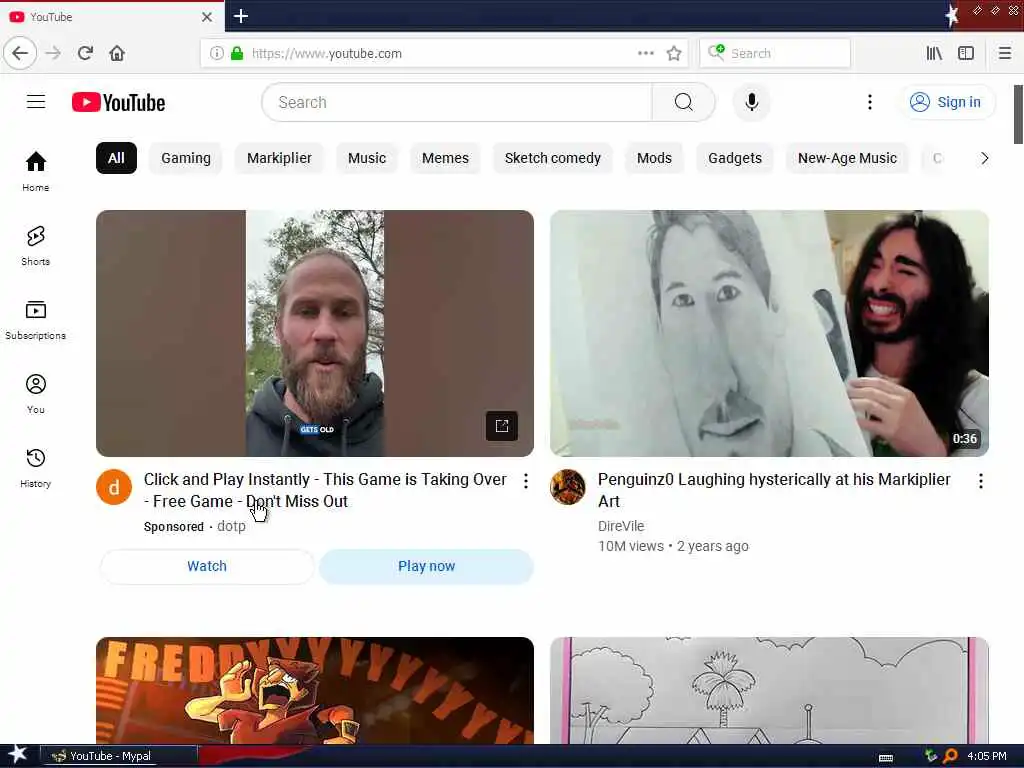
Task: Open Subscriptions in the sidebar
Action: [36, 320]
